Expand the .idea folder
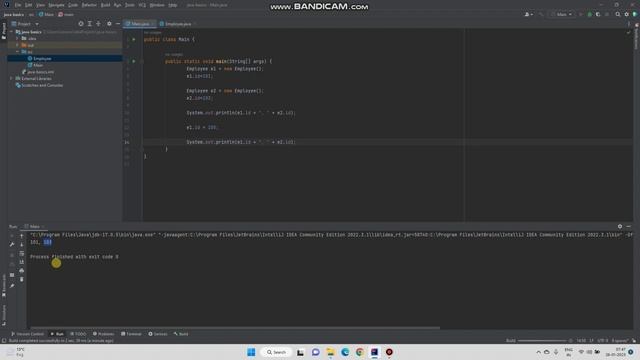This screenshot has height=360, width=640. (x=18, y=38)
